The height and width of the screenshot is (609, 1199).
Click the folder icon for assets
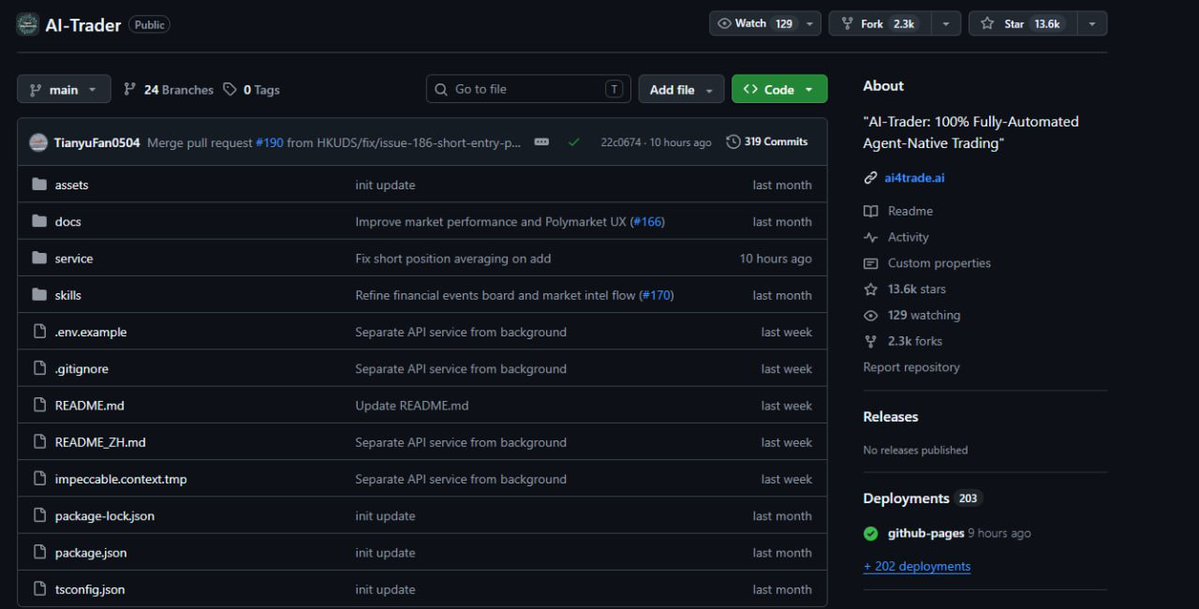click(x=40, y=184)
